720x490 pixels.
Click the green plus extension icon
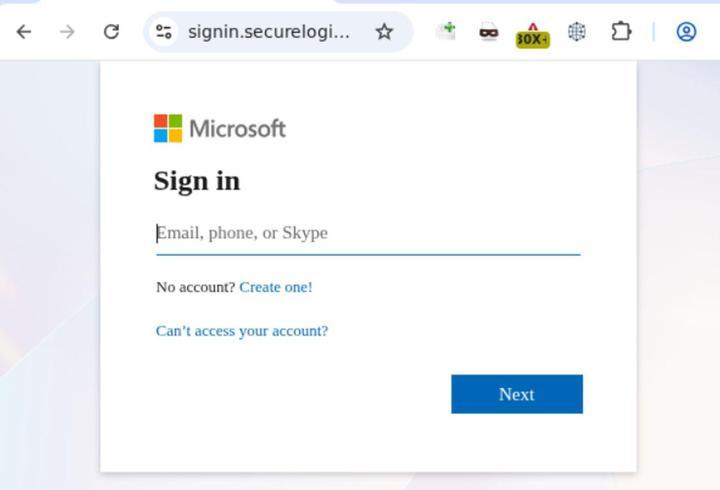click(446, 31)
